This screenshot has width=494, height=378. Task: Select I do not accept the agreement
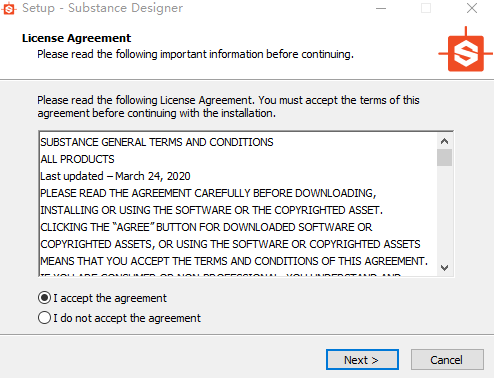(119, 318)
